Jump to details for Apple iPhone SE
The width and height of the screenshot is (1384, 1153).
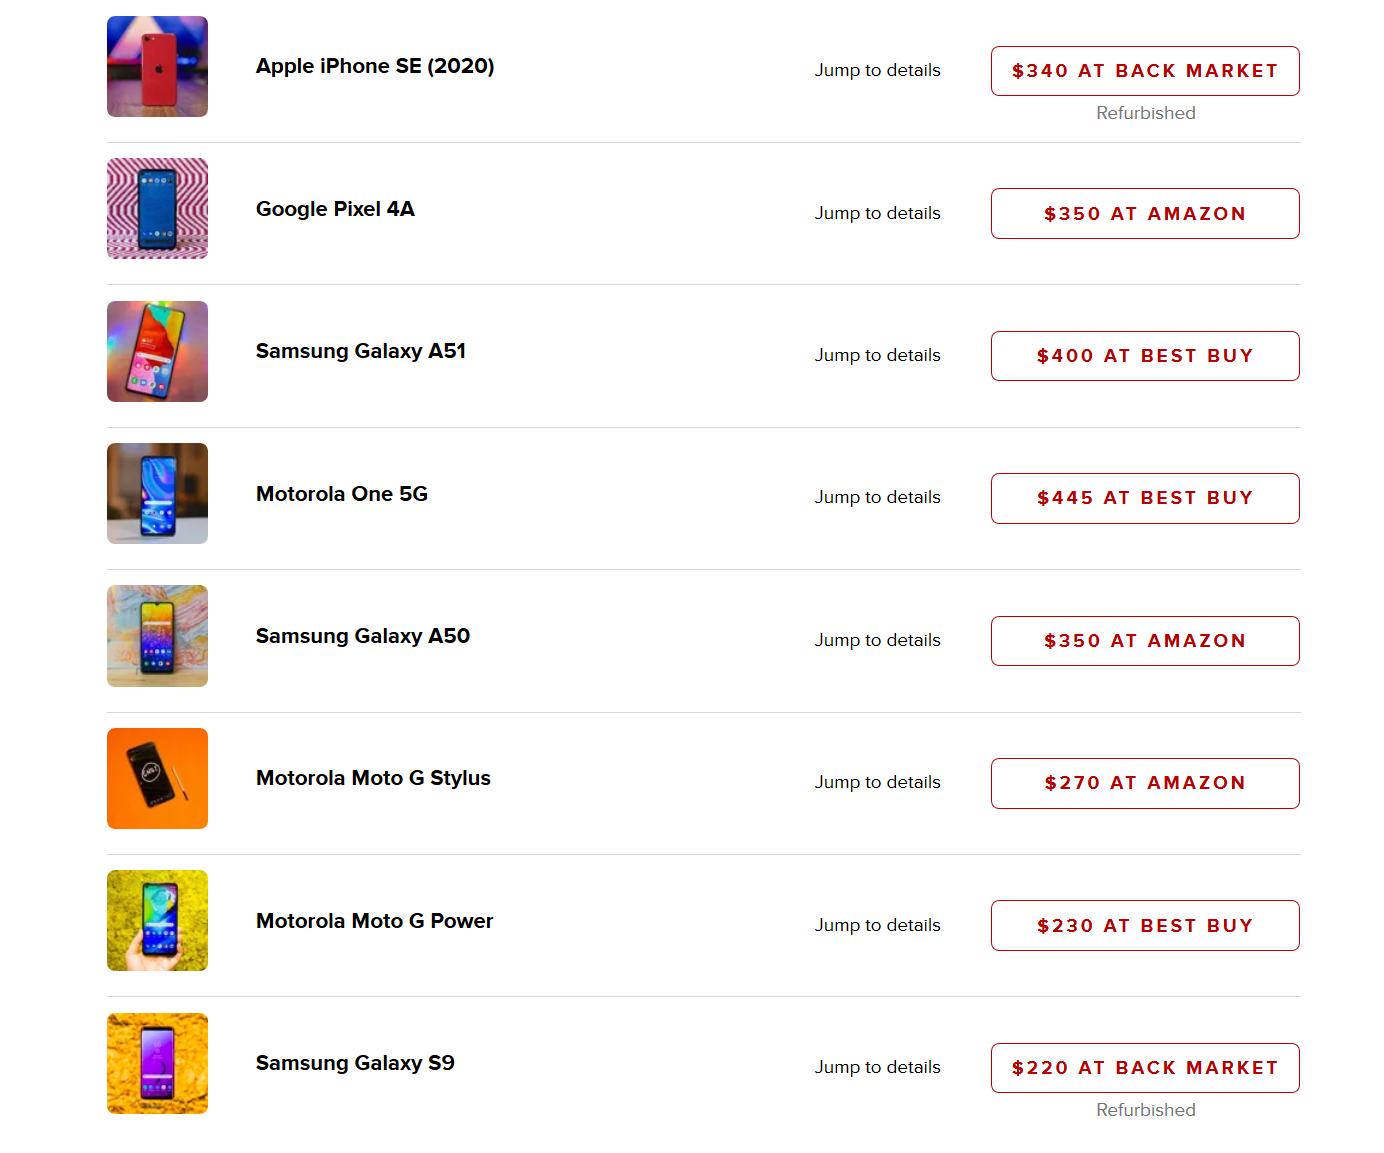(877, 70)
